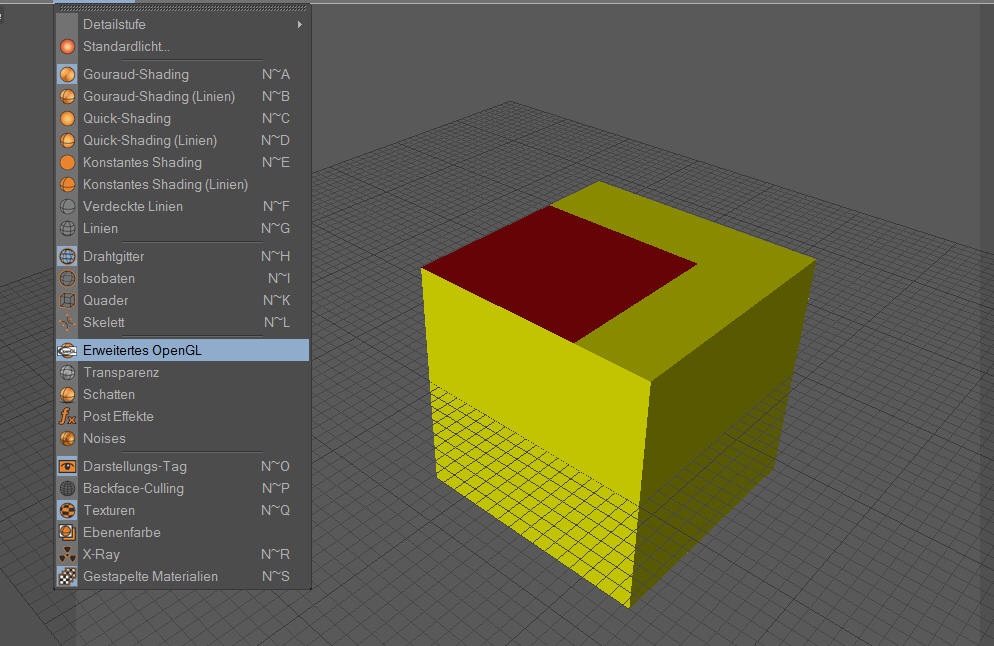This screenshot has height=646, width=994.
Task: Toggle Ebenenfarbe option
Action: coord(183,533)
